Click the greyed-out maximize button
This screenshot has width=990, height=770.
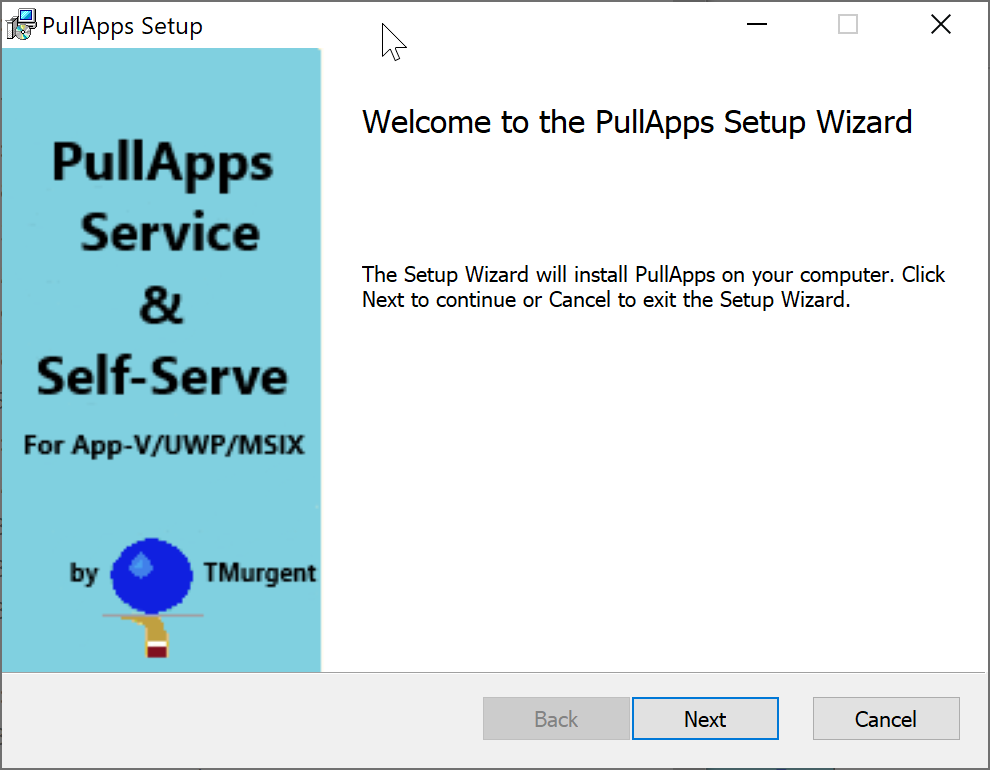pyautogui.click(x=848, y=25)
